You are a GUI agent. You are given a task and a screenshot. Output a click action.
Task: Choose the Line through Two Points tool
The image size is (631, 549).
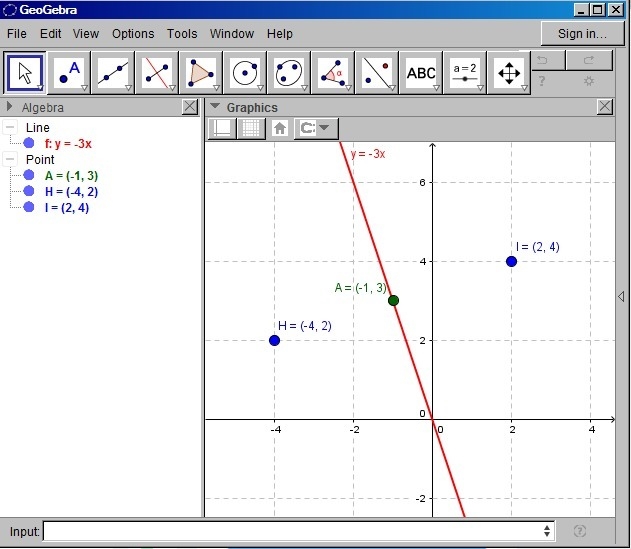click(113, 73)
